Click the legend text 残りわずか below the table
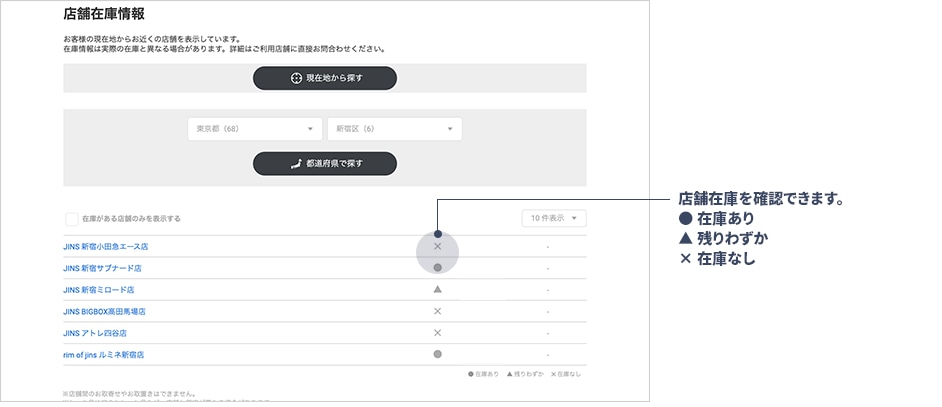The image size is (942, 407). [x=529, y=374]
